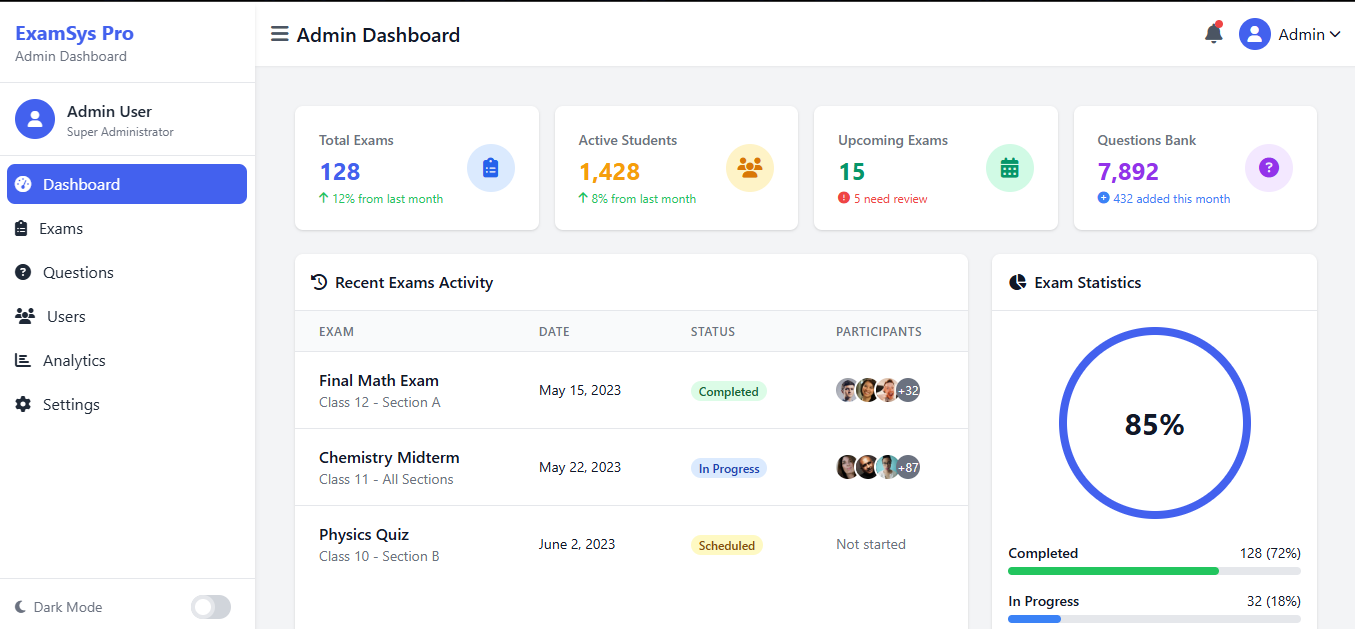Screen dimensions: 1355x629
Task: Open the Final Math Exam row title
Action: (x=379, y=380)
